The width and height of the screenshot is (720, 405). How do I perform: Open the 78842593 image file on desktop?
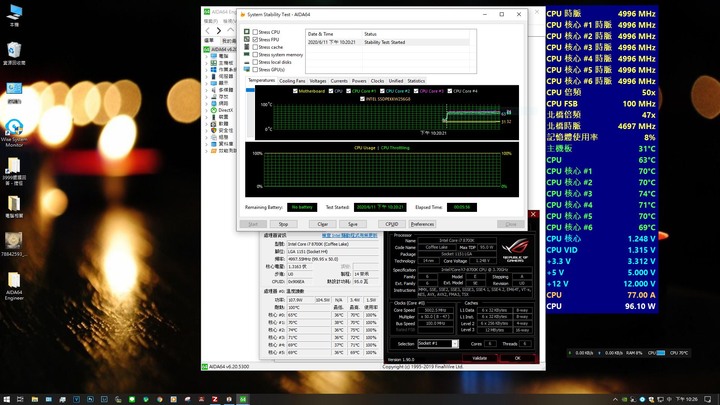click(14, 244)
